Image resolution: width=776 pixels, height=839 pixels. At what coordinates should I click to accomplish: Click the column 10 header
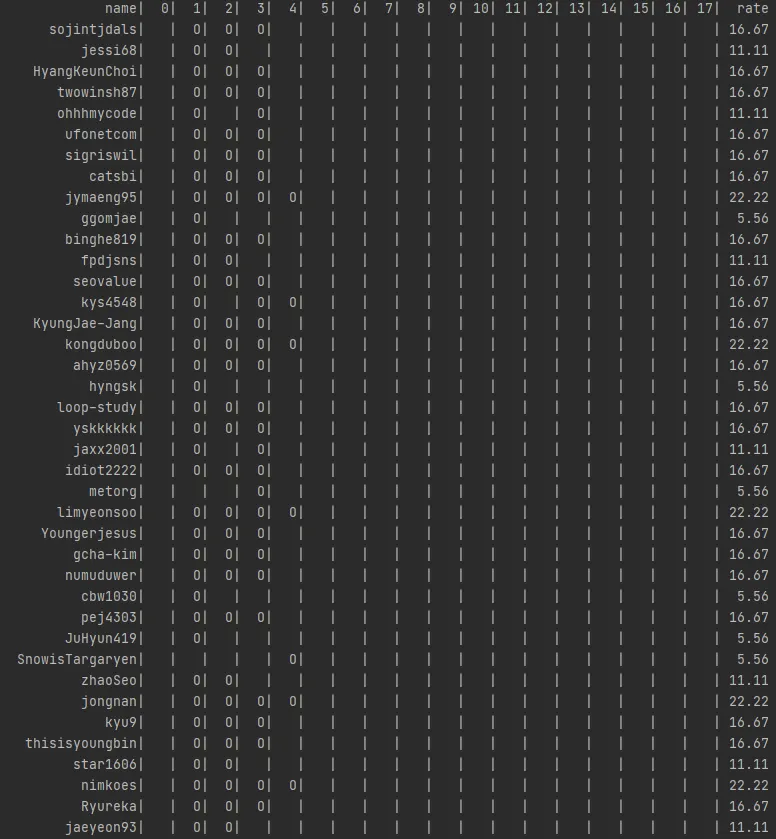[x=480, y=8]
